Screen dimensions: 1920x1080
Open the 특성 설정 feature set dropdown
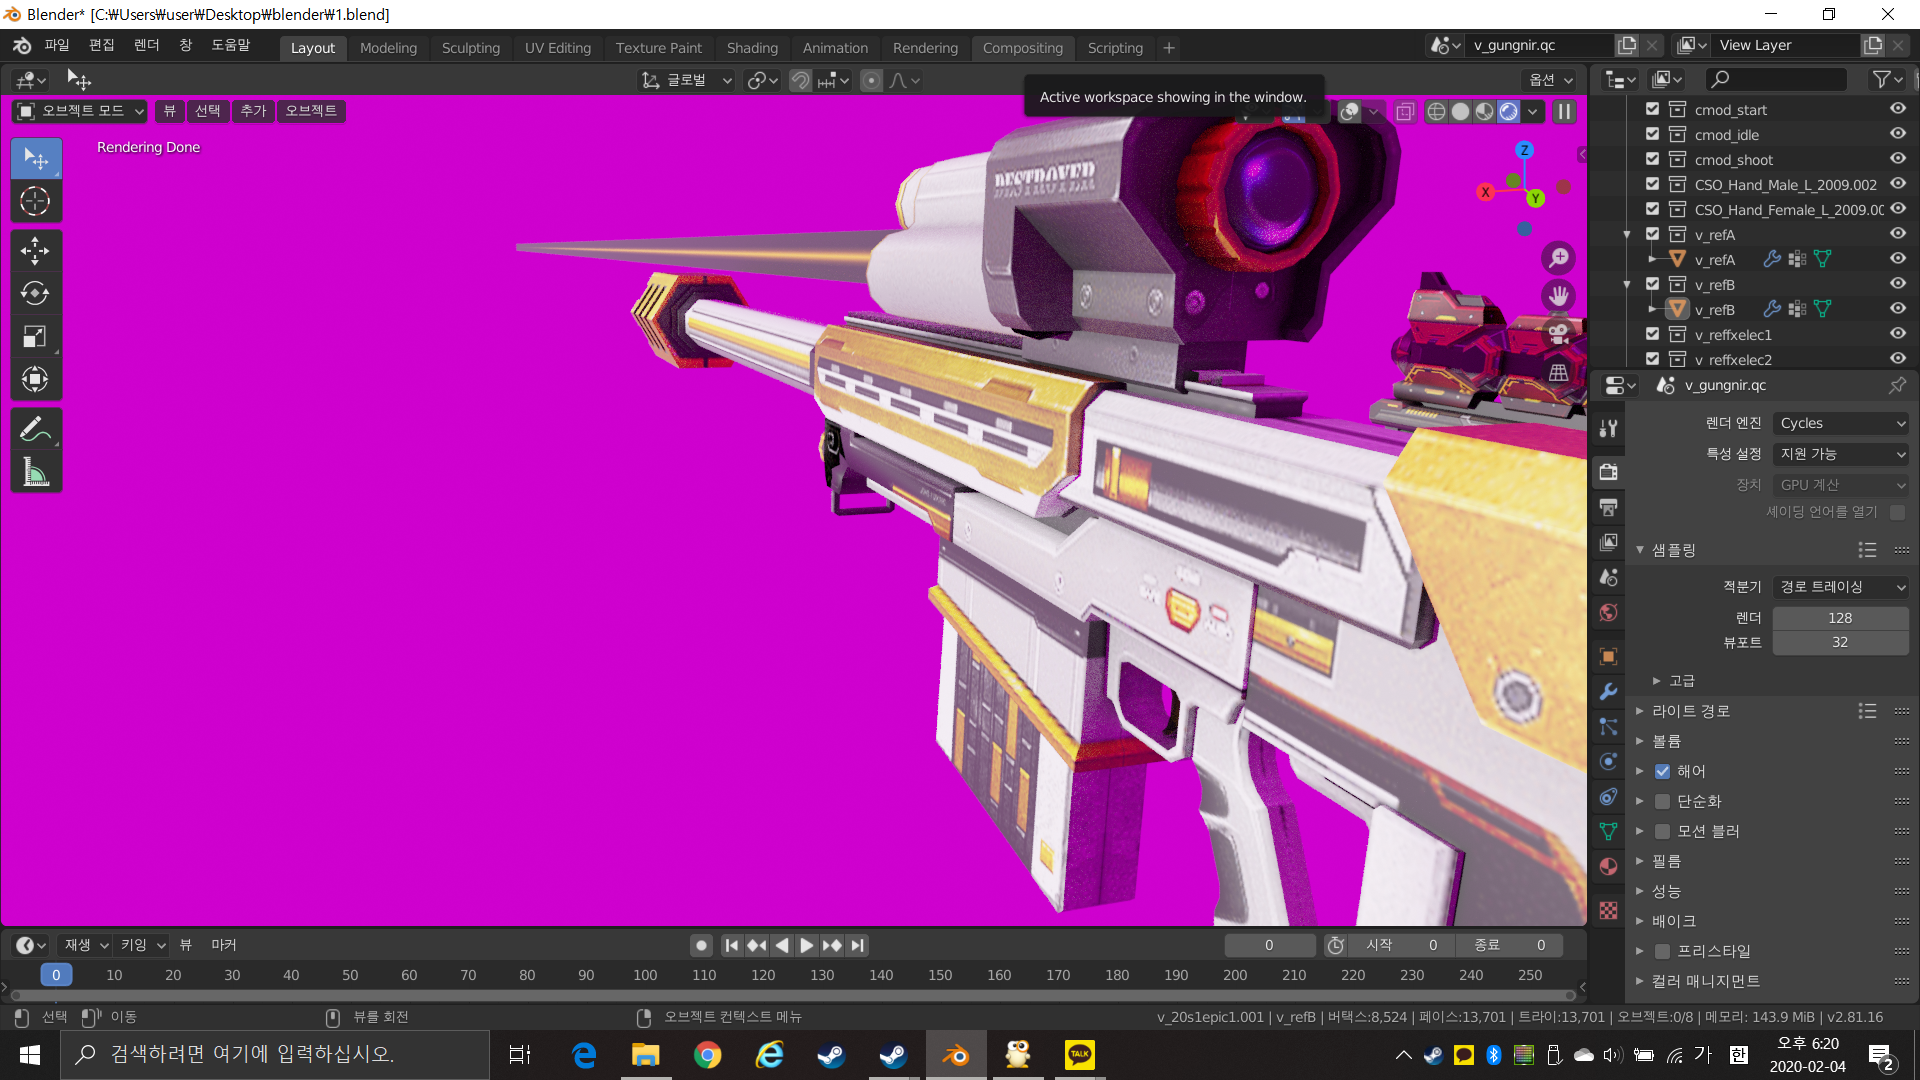(x=1841, y=453)
